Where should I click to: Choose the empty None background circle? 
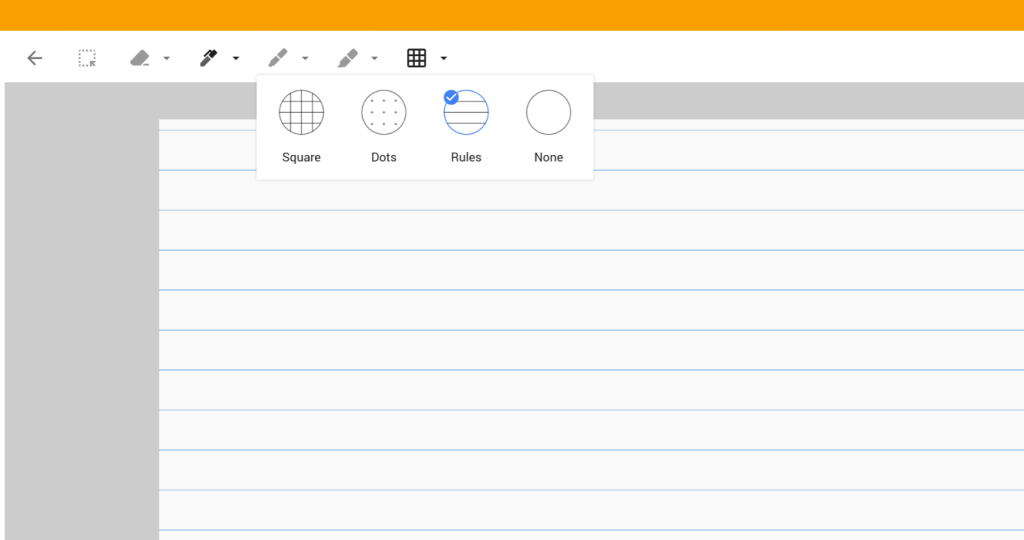point(548,112)
